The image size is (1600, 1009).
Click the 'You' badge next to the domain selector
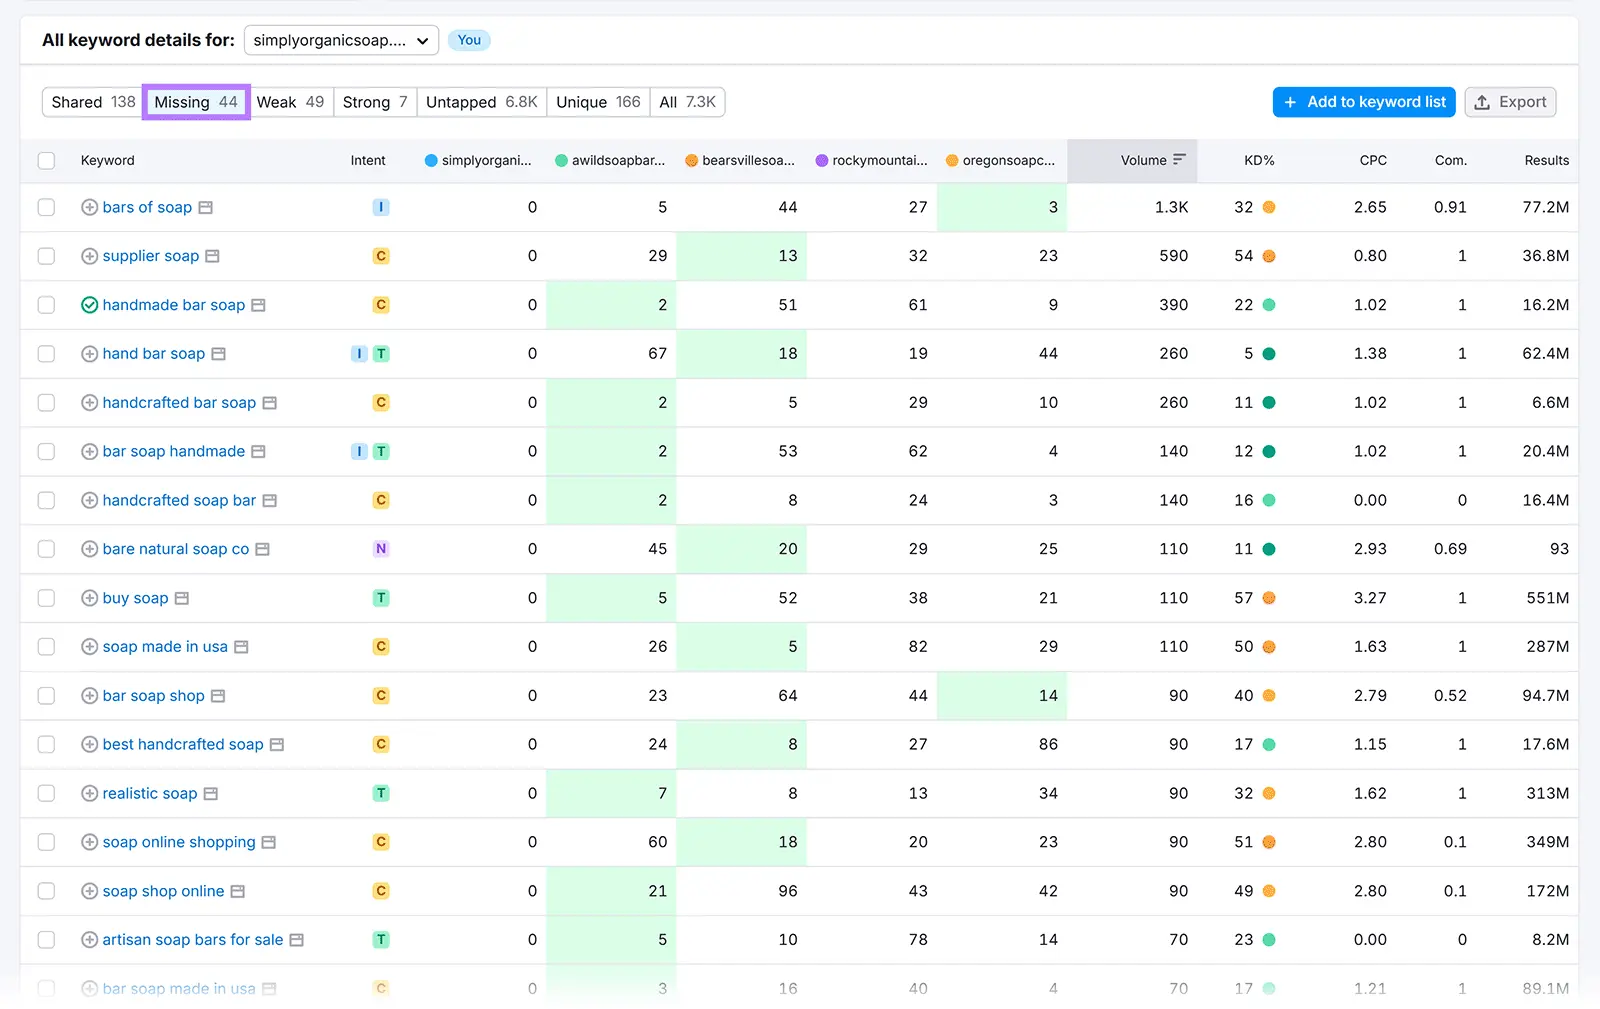pos(469,40)
